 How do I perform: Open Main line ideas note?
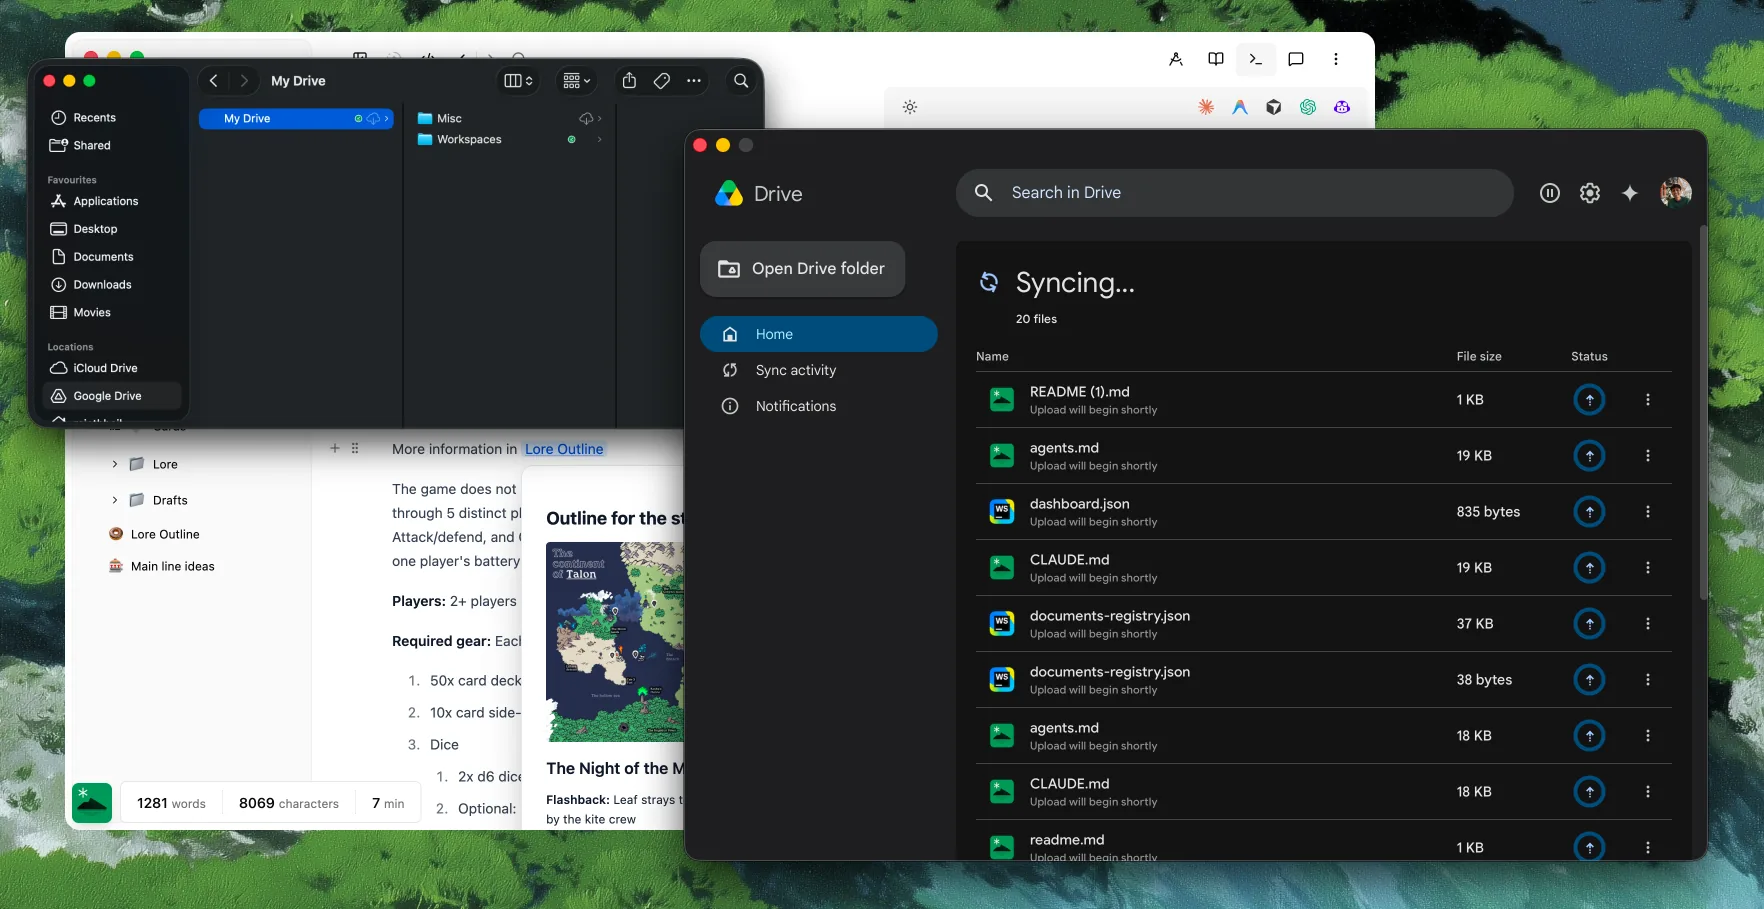(x=161, y=567)
